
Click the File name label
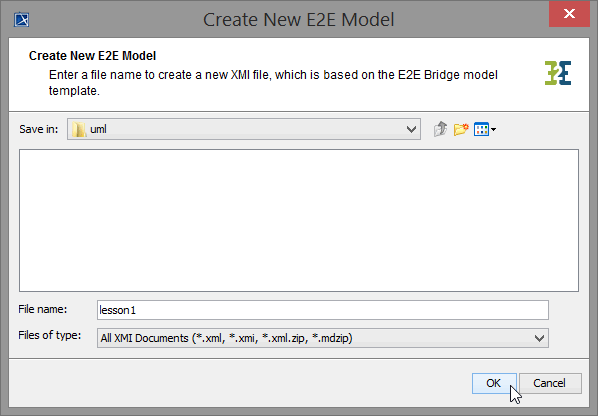click(x=43, y=309)
